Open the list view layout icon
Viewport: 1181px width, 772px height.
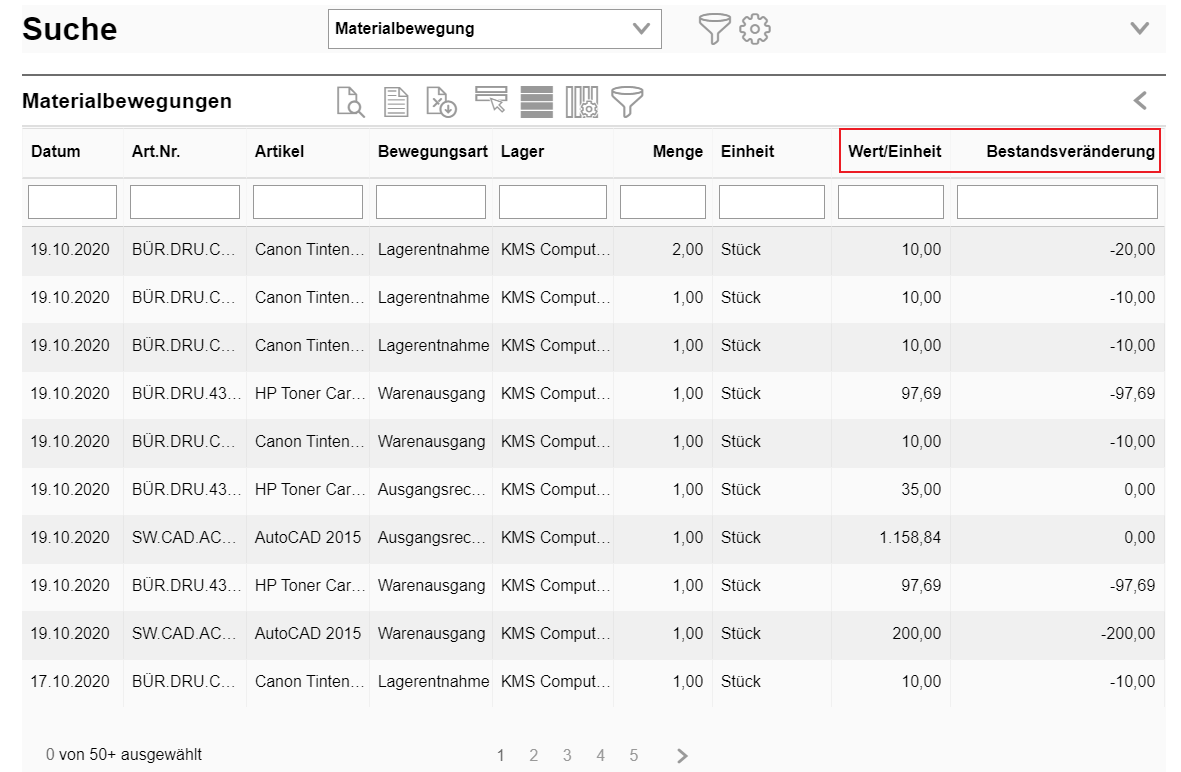pos(537,101)
